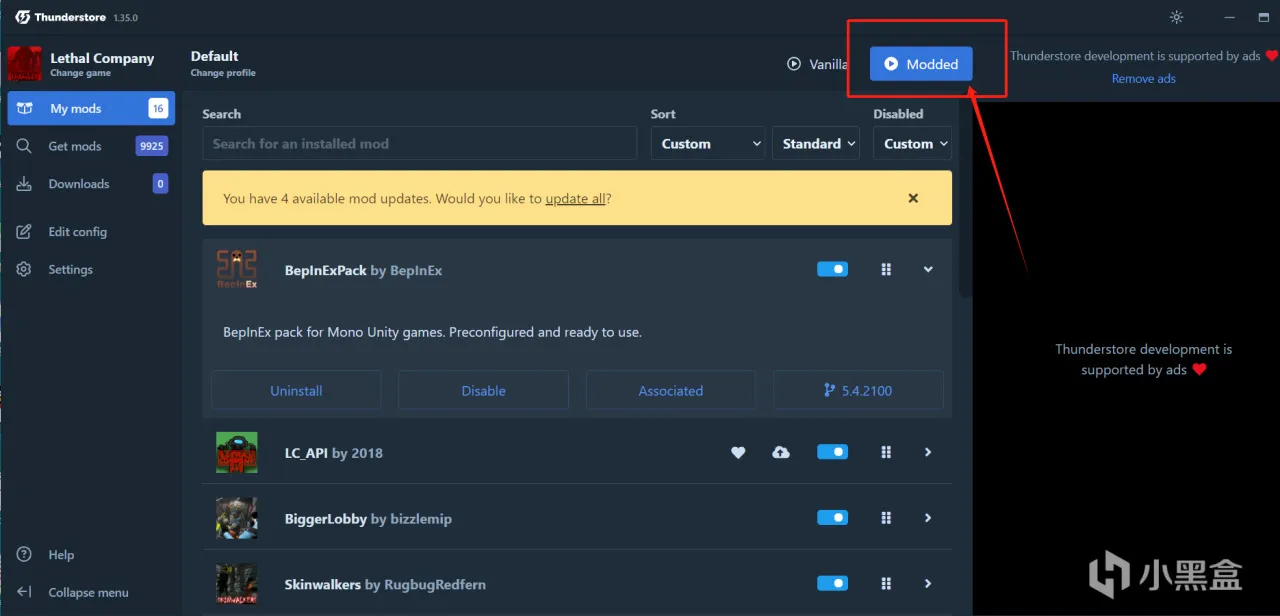Click the cloud update icon on LC_API

[x=781, y=452]
